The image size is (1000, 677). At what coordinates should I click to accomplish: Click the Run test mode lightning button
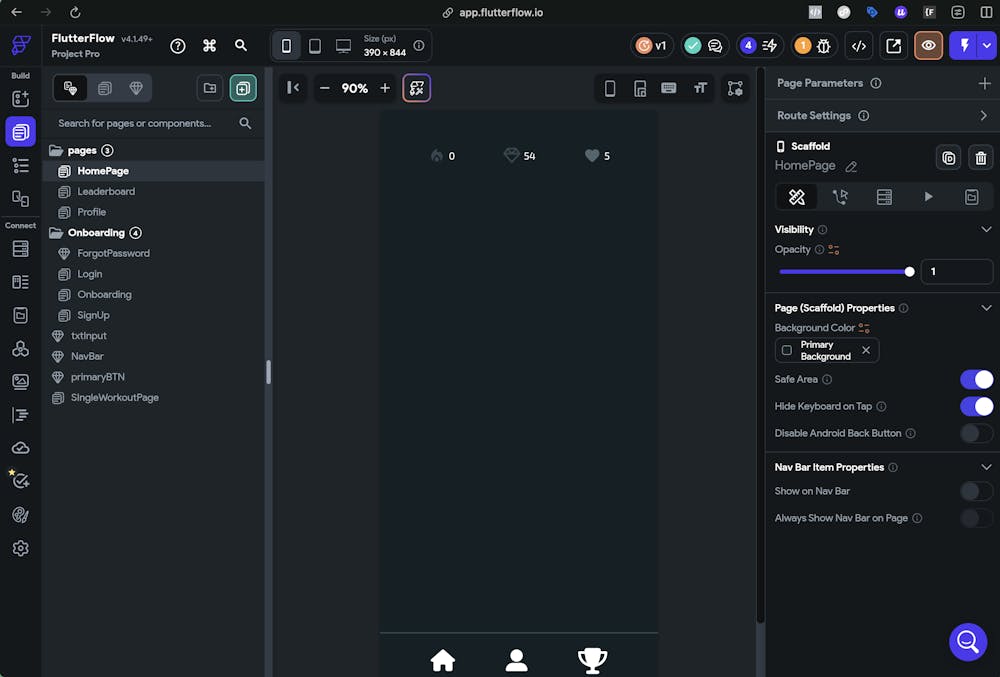pyautogui.click(x=964, y=46)
